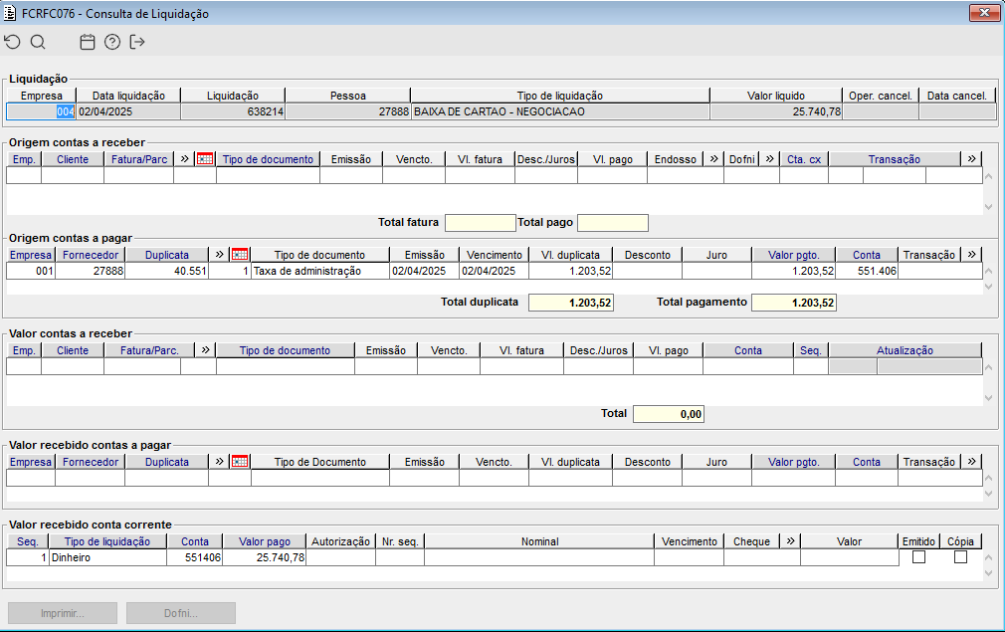
Task: Click red grid icon in Origem contas a receber
Action: pyautogui.click(x=205, y=159)
